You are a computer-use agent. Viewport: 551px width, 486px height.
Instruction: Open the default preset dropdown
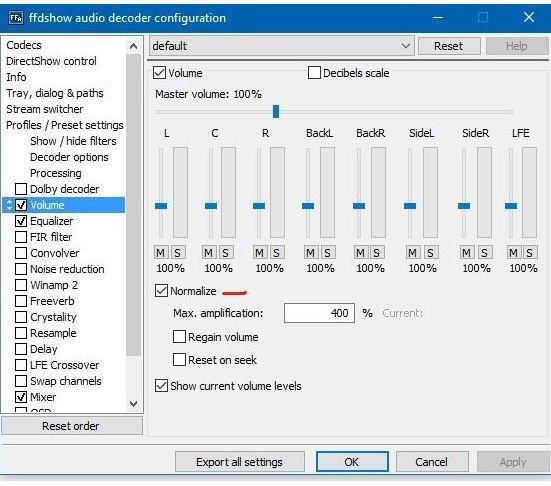282,46
